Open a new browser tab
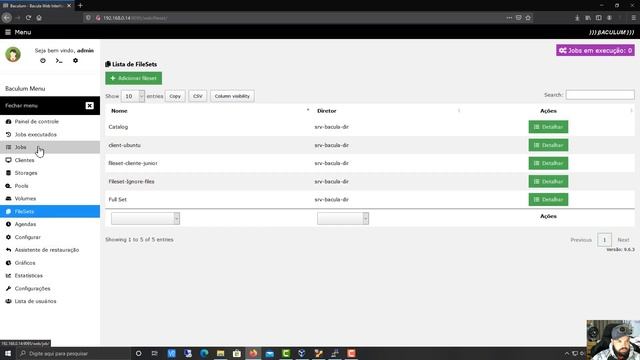 [80, 6]
